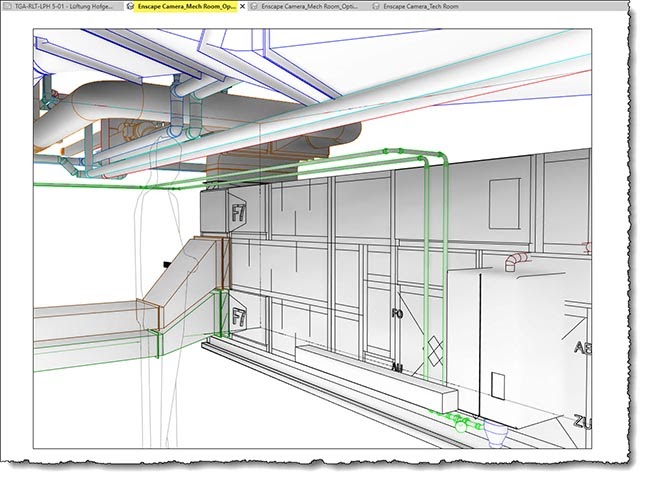Select the FO label on the air handling unit
645x478 pixels.
click(x=397, y=314)
